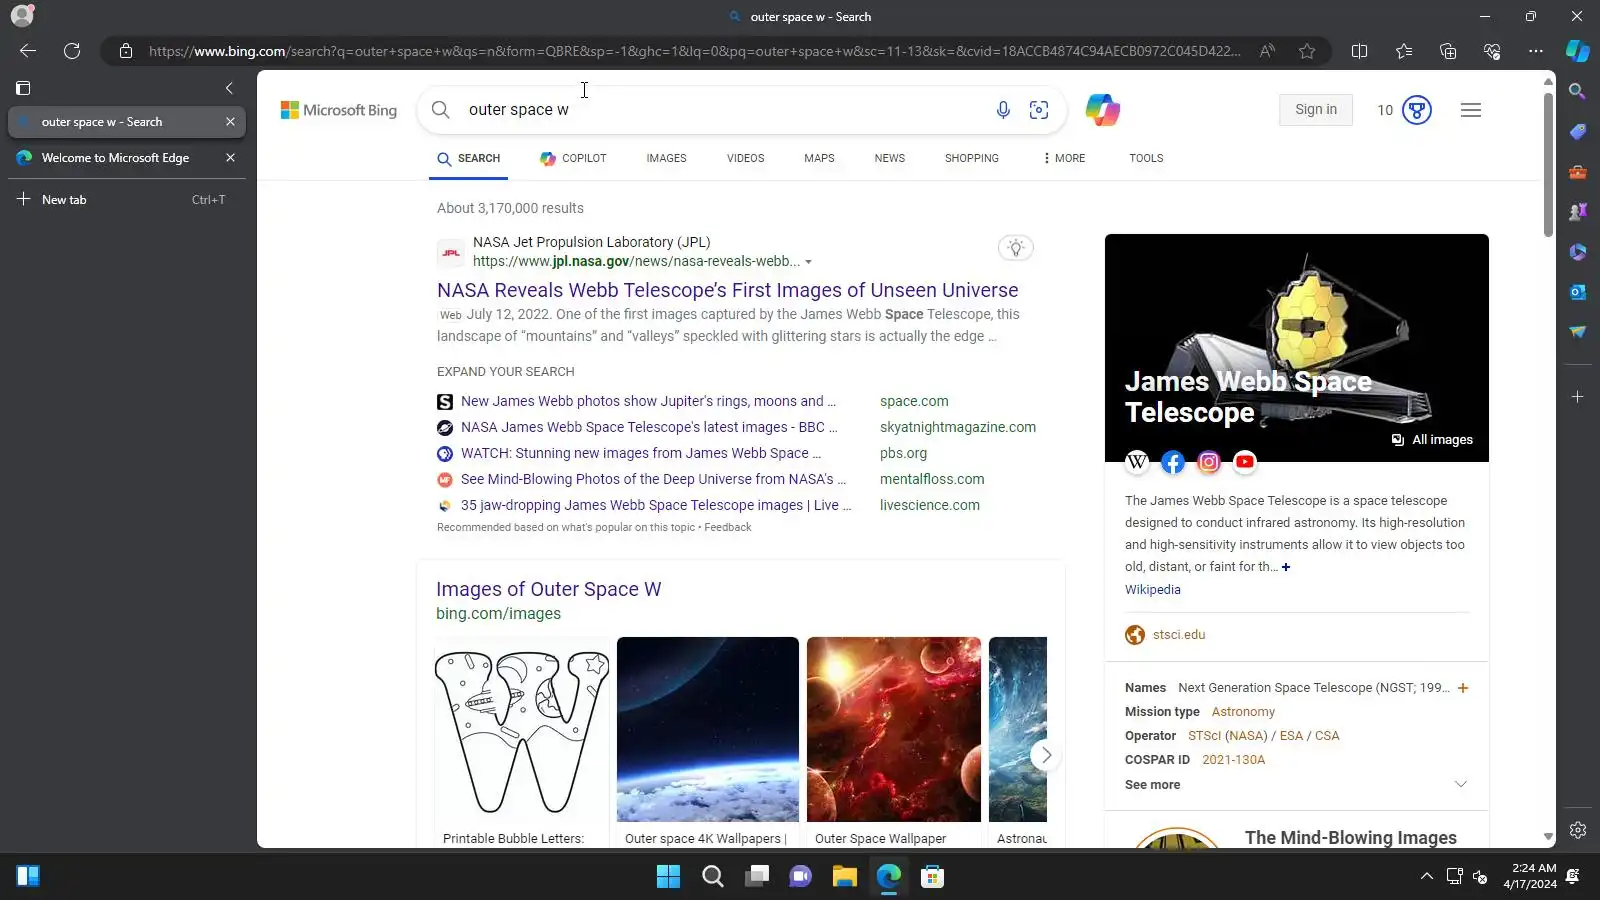Open the Instagram icon in the Webb panel

(x=1209, y=462)
